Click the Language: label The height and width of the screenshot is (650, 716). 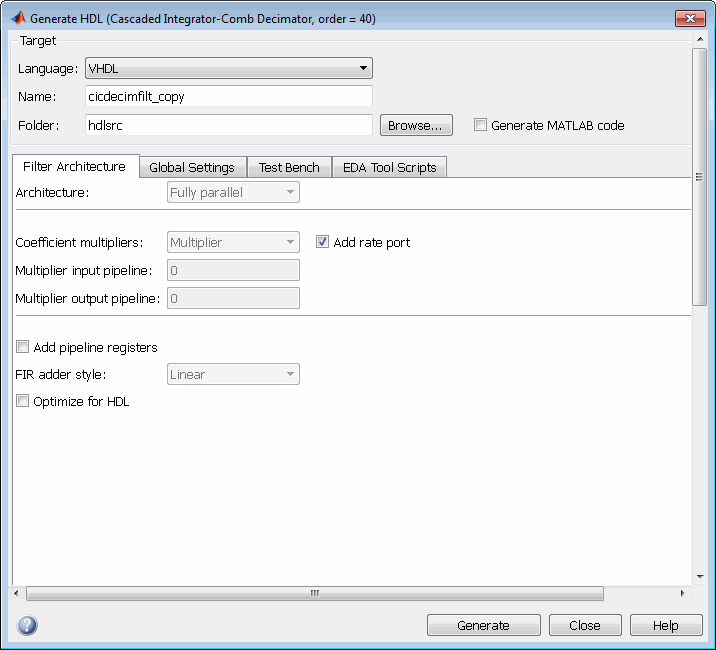pos(48,69)
